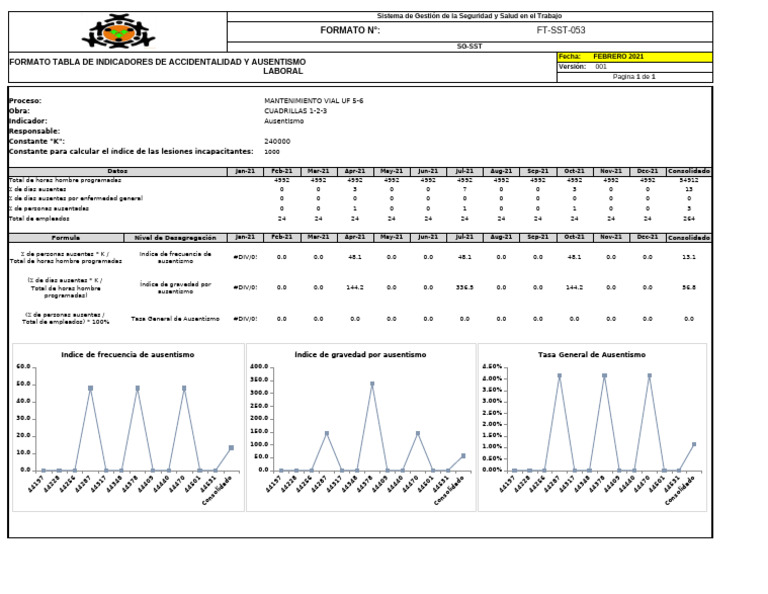This screenshot has height=594, width=768.
Task: Click the Jan-21 #DIV/0! frequency index cell
Action: (x=245, y=257)
